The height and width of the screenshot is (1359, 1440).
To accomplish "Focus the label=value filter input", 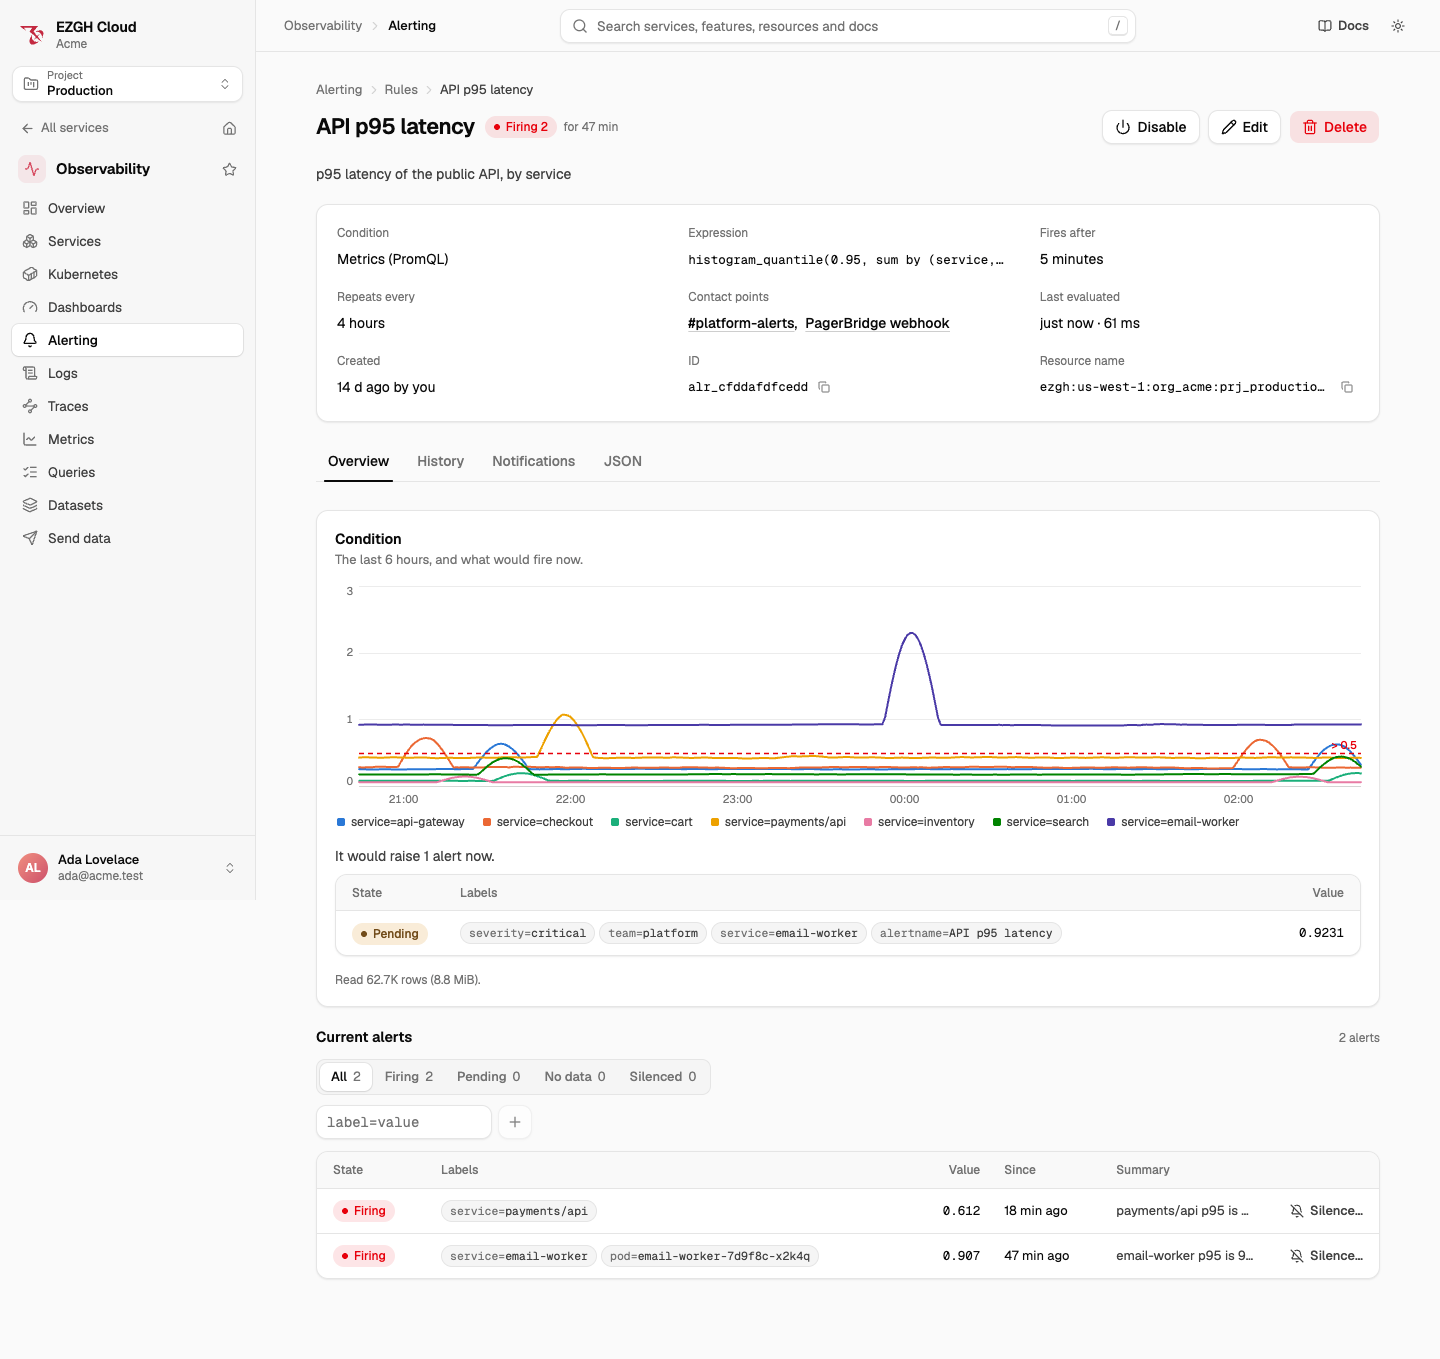I will click(404, 1122).
